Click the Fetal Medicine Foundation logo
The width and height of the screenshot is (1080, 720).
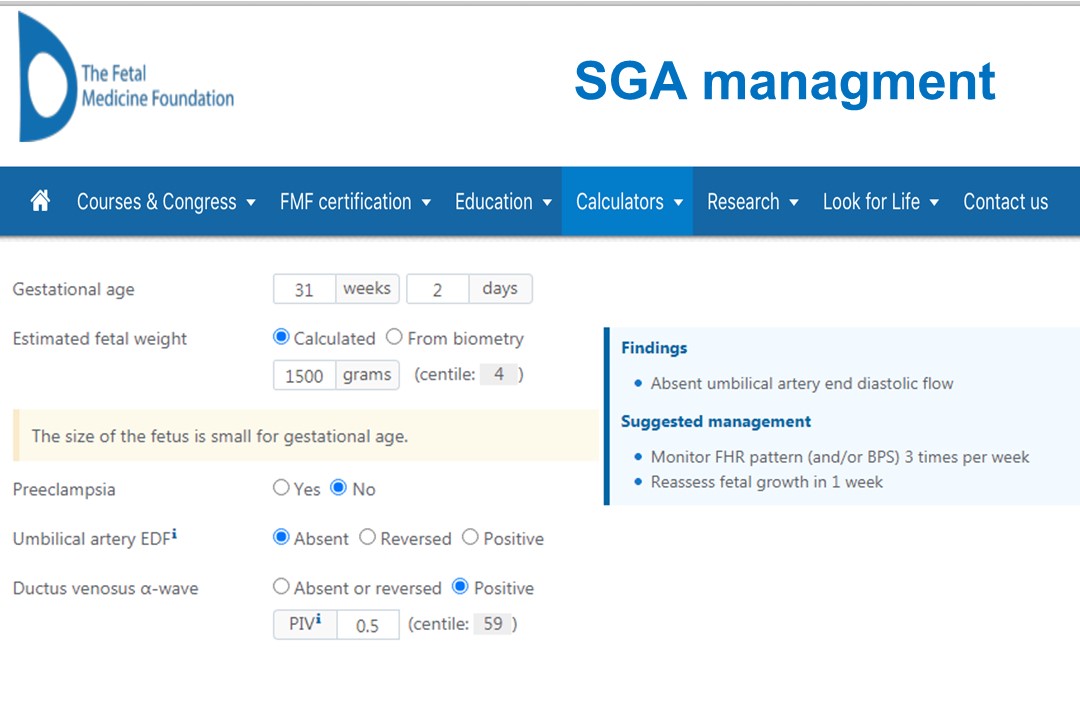coord(126,79)
